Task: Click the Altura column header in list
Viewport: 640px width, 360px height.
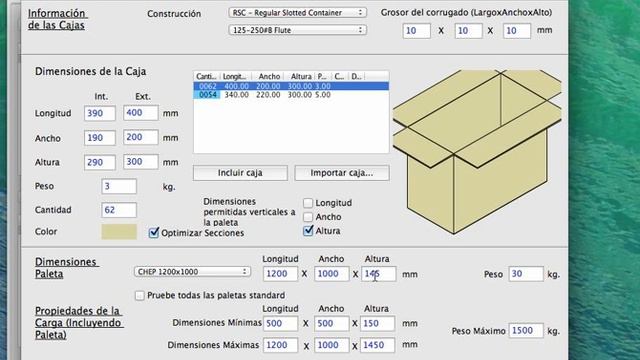Action: pyautogui.click(x=300, y=76)
